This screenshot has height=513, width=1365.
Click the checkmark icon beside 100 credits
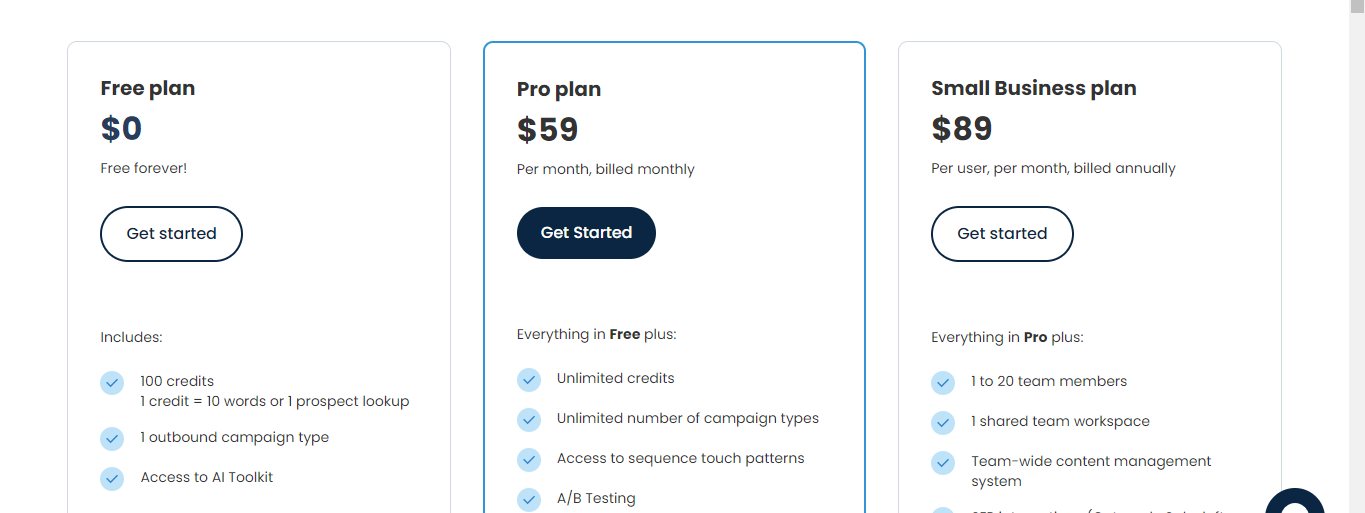click(112, 383)
